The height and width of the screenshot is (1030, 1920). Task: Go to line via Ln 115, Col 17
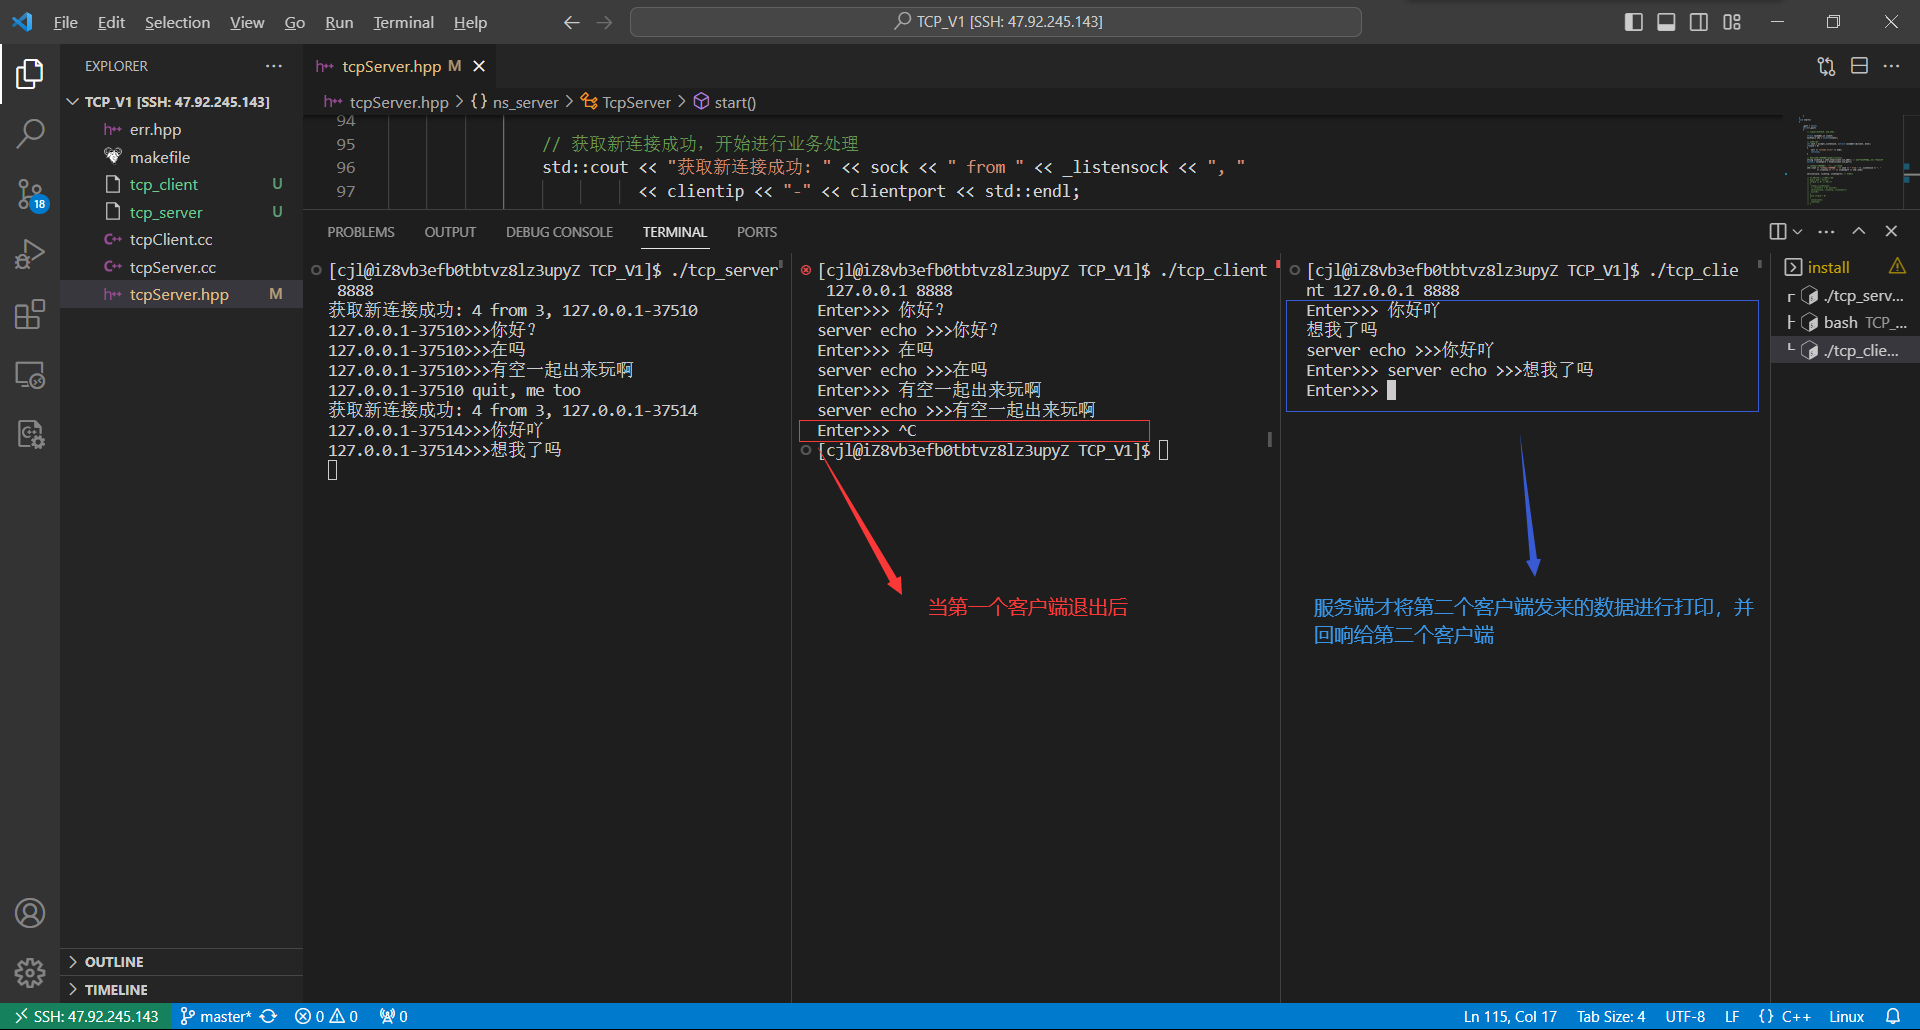coord(1510,1016)
